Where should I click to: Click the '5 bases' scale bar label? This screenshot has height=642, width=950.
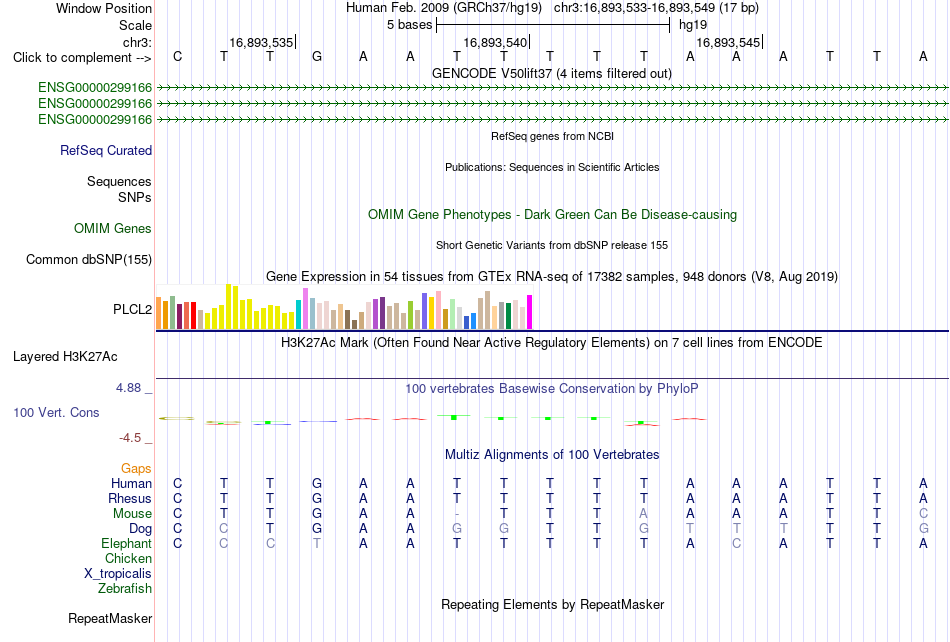click(x=410, y=25)
